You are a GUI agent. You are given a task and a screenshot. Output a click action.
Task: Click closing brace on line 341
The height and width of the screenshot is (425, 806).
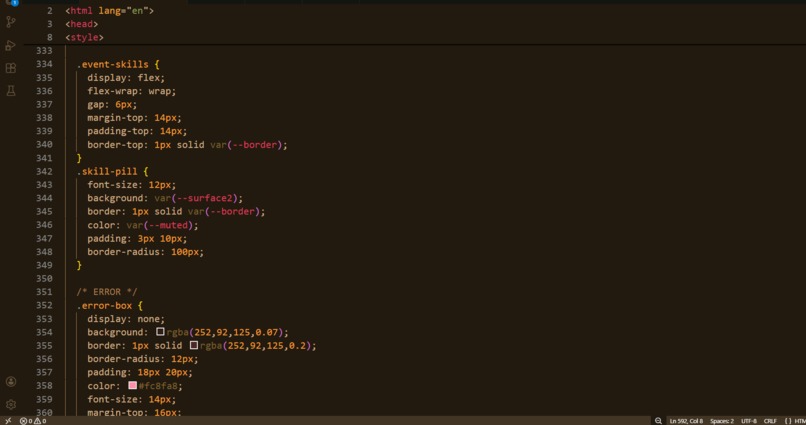(79, 158)
